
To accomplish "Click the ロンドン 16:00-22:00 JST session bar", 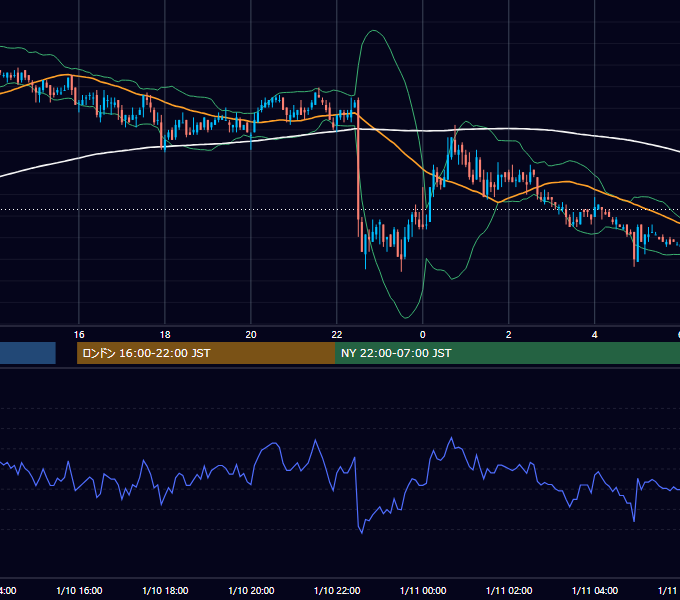I will [x=206, y=353].
